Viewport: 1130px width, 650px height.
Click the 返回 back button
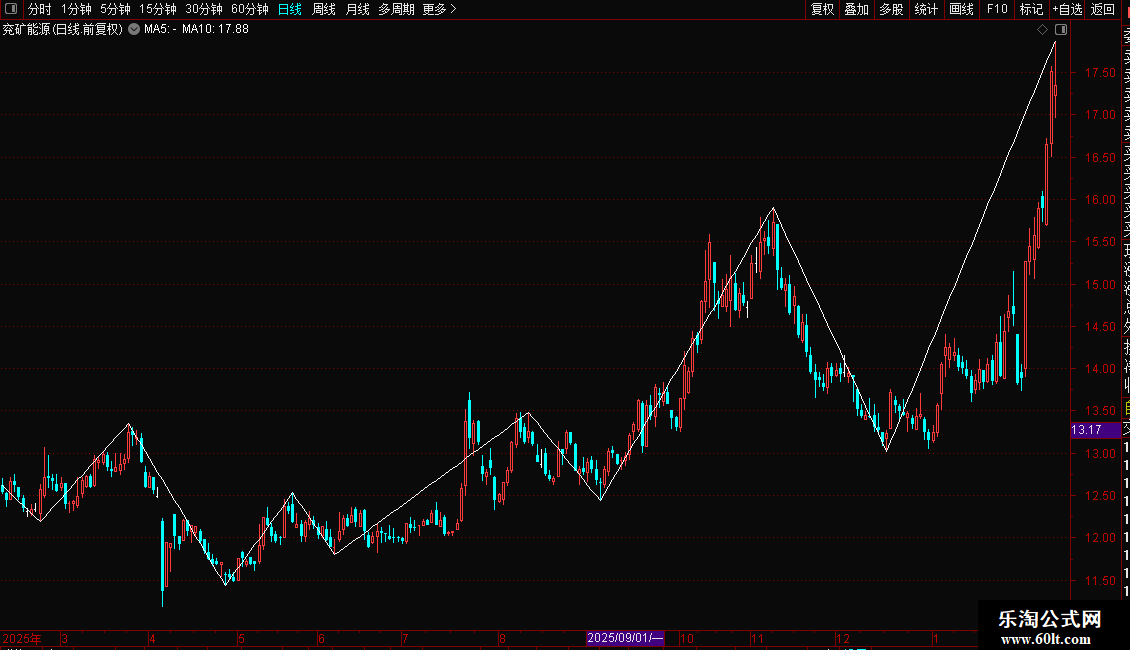coord(1103,9)
